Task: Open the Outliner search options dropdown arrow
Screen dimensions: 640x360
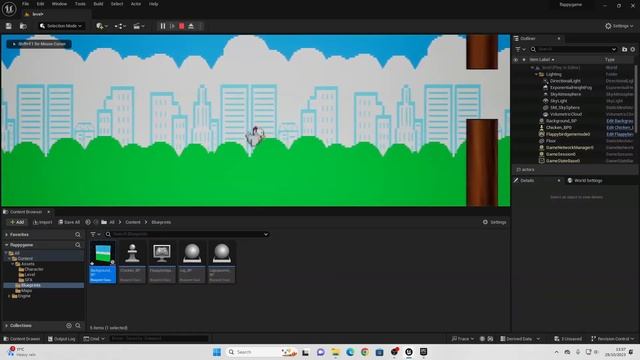Action: [613, 49]
